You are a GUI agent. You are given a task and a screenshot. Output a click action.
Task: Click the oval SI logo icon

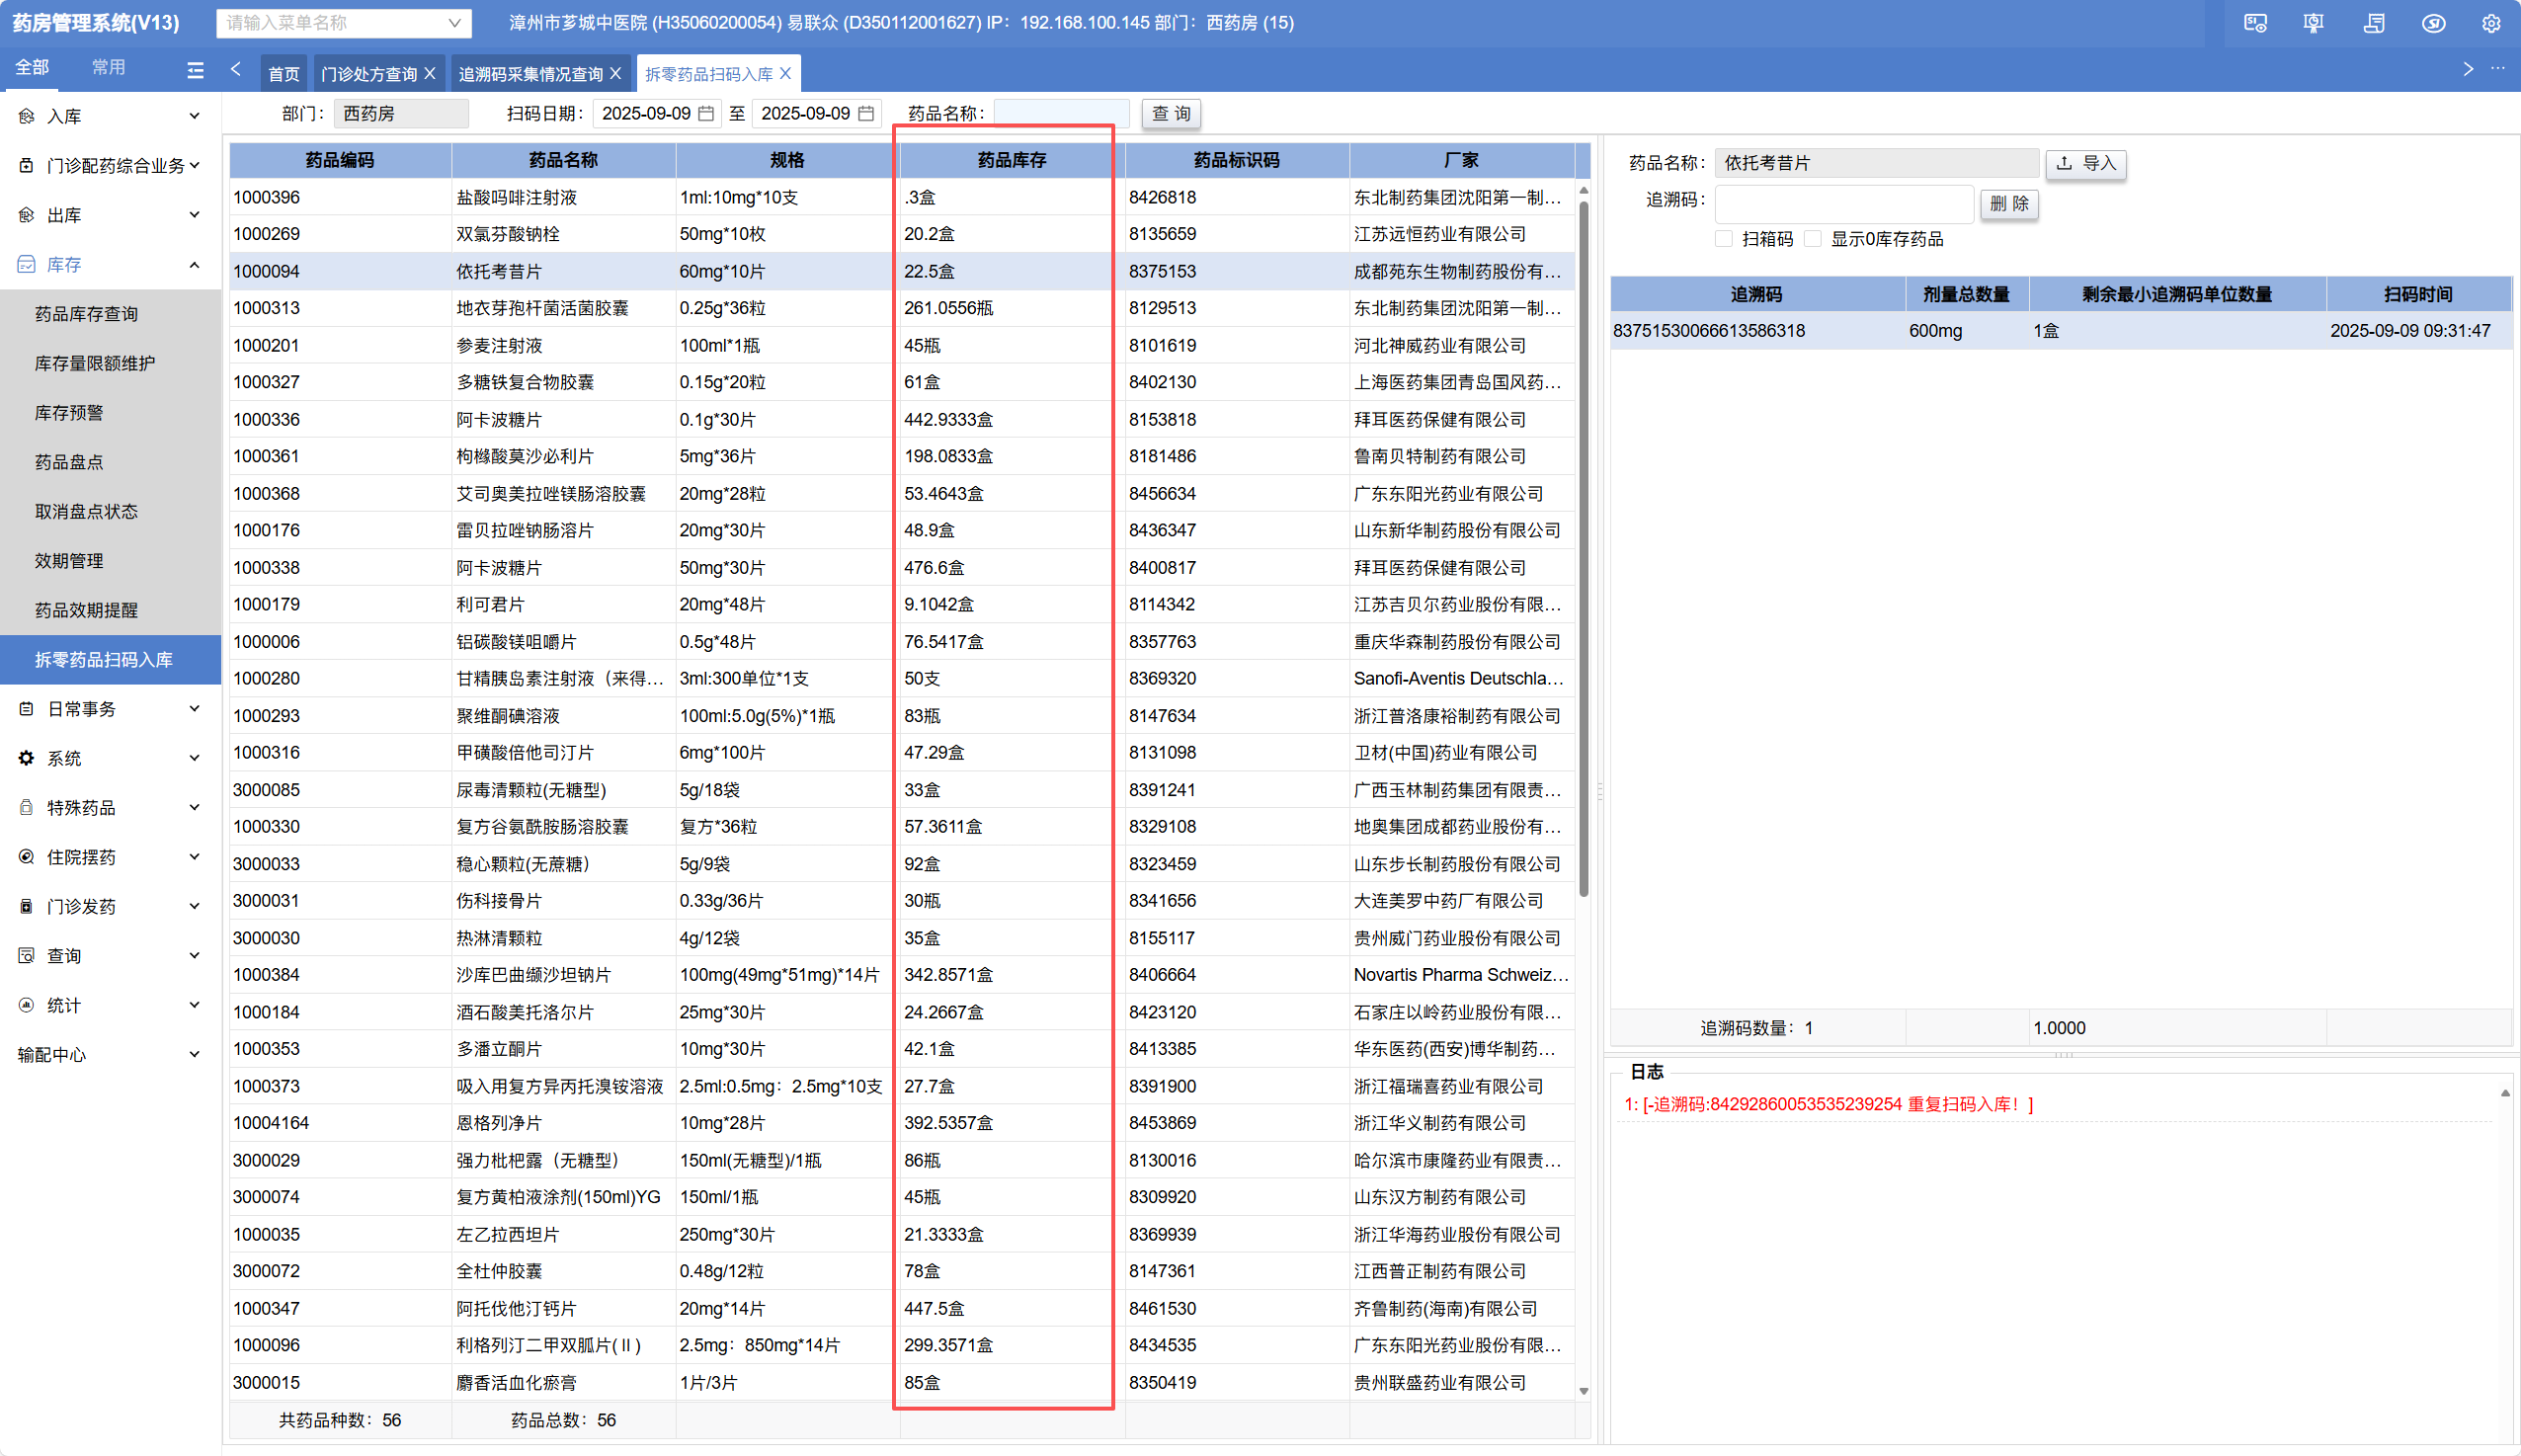[2433, 23]
